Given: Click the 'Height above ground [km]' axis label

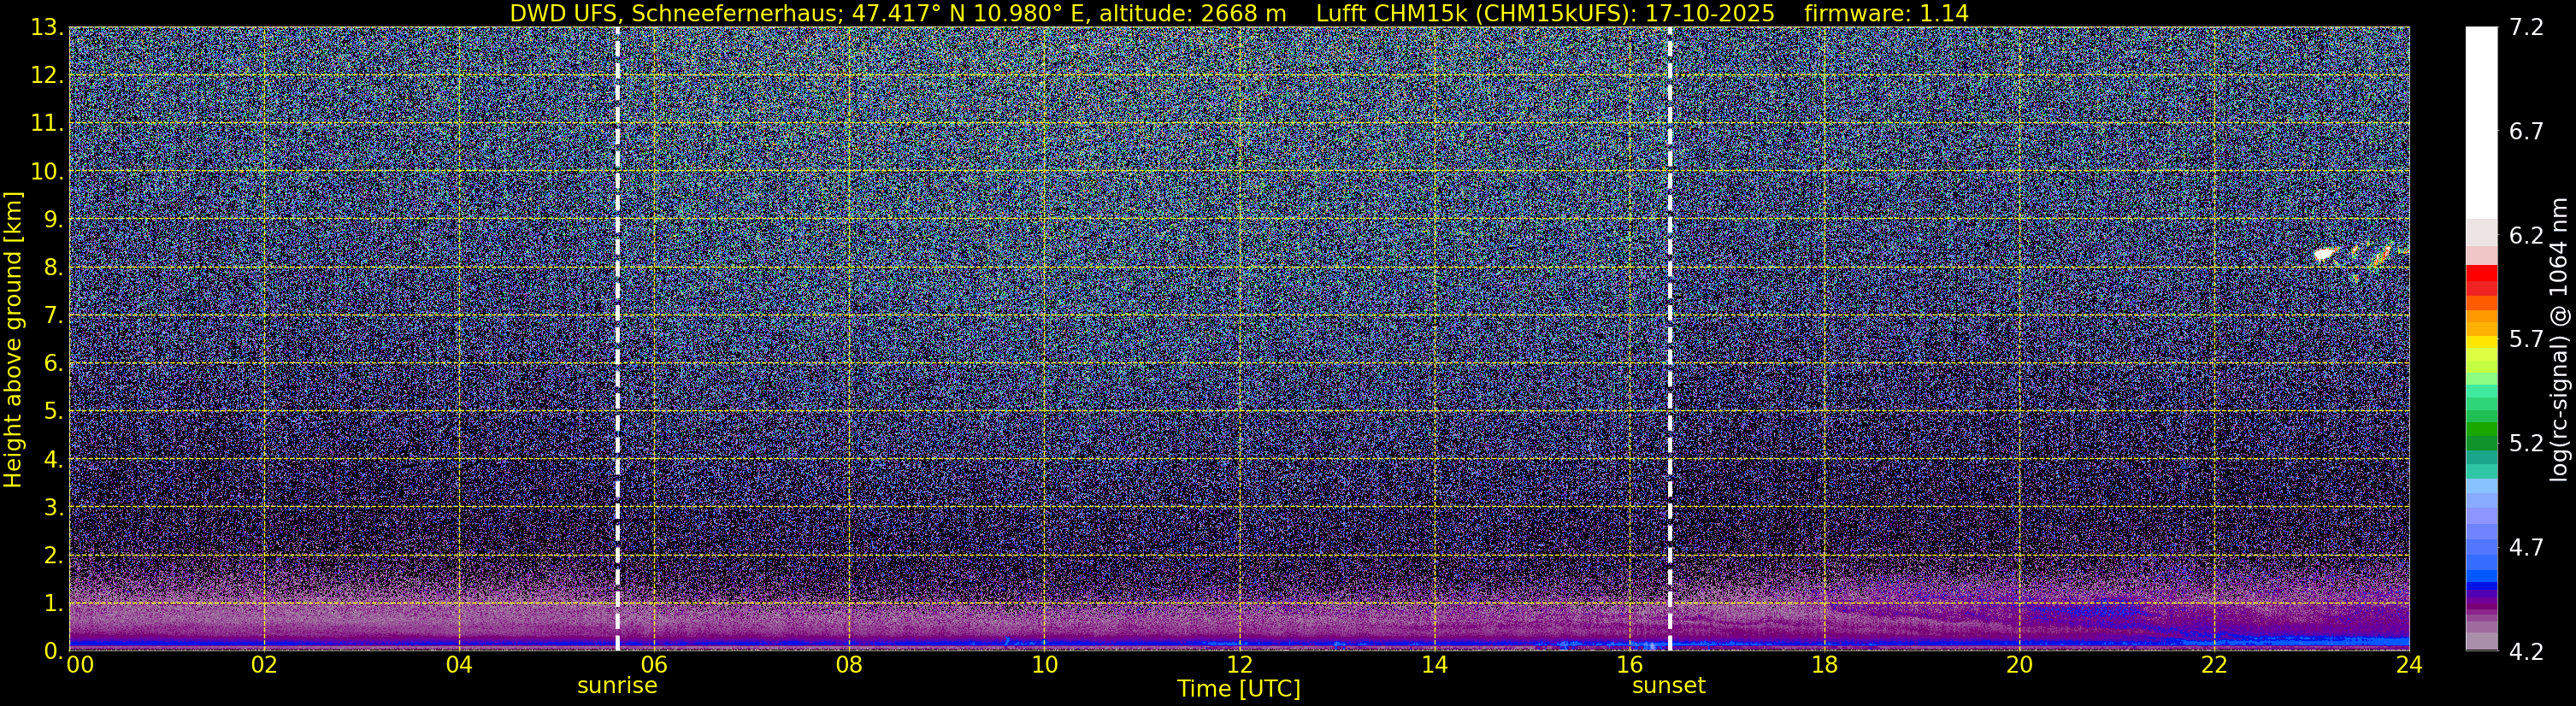Looking at the screenshot, I should pos(13,339).
